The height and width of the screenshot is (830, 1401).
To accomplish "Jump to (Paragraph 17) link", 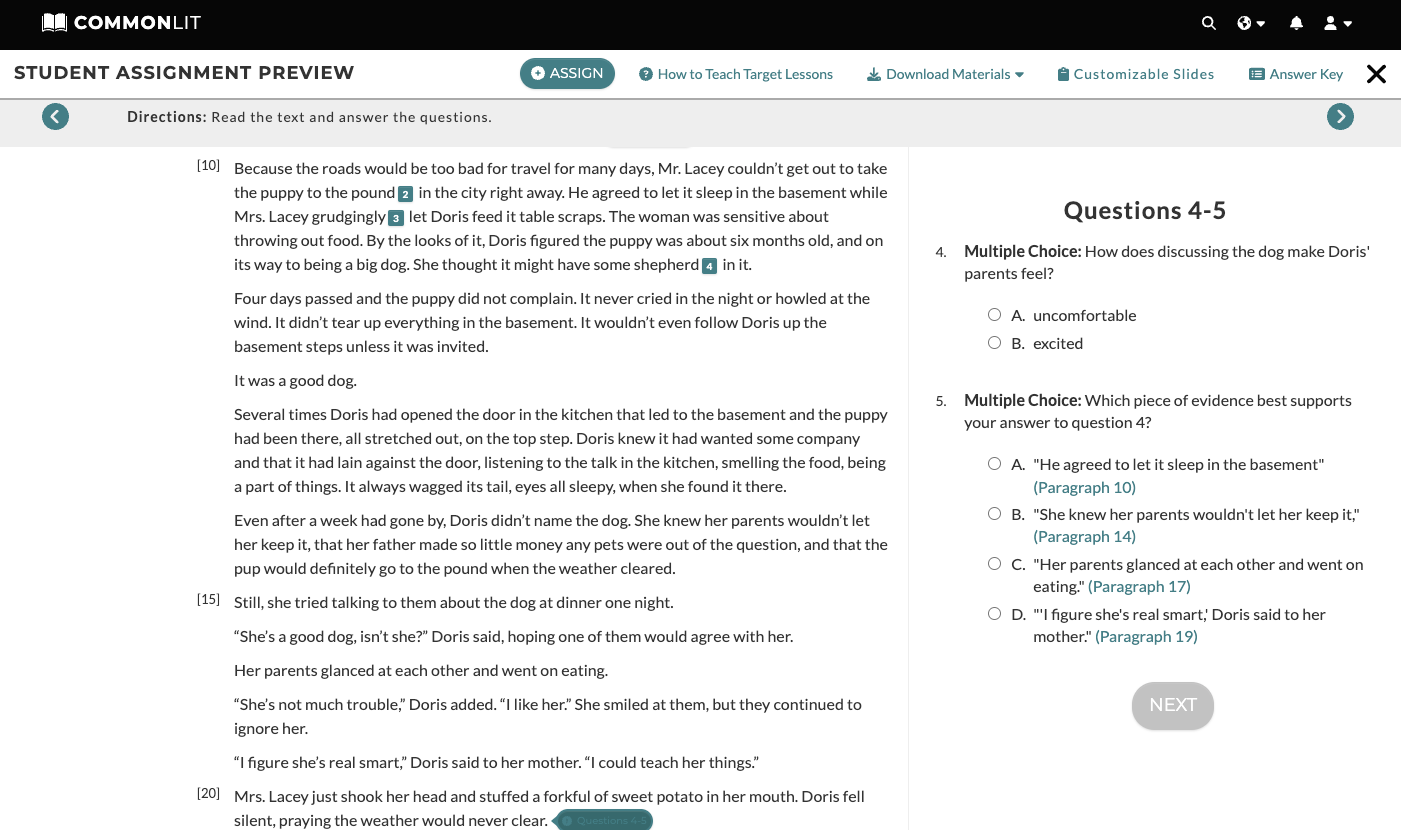I will [x=1139, y=587].
